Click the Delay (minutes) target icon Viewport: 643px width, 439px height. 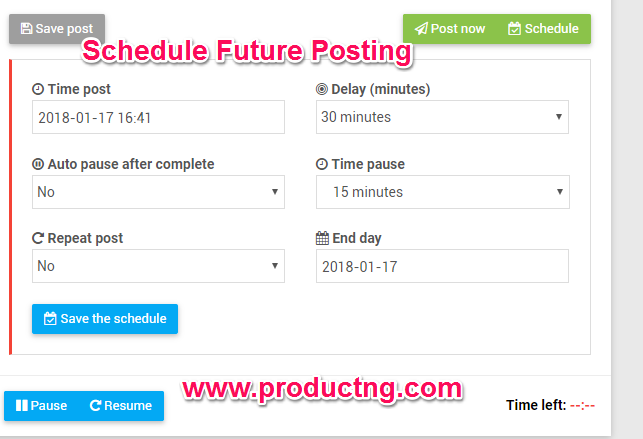point(322,90)
